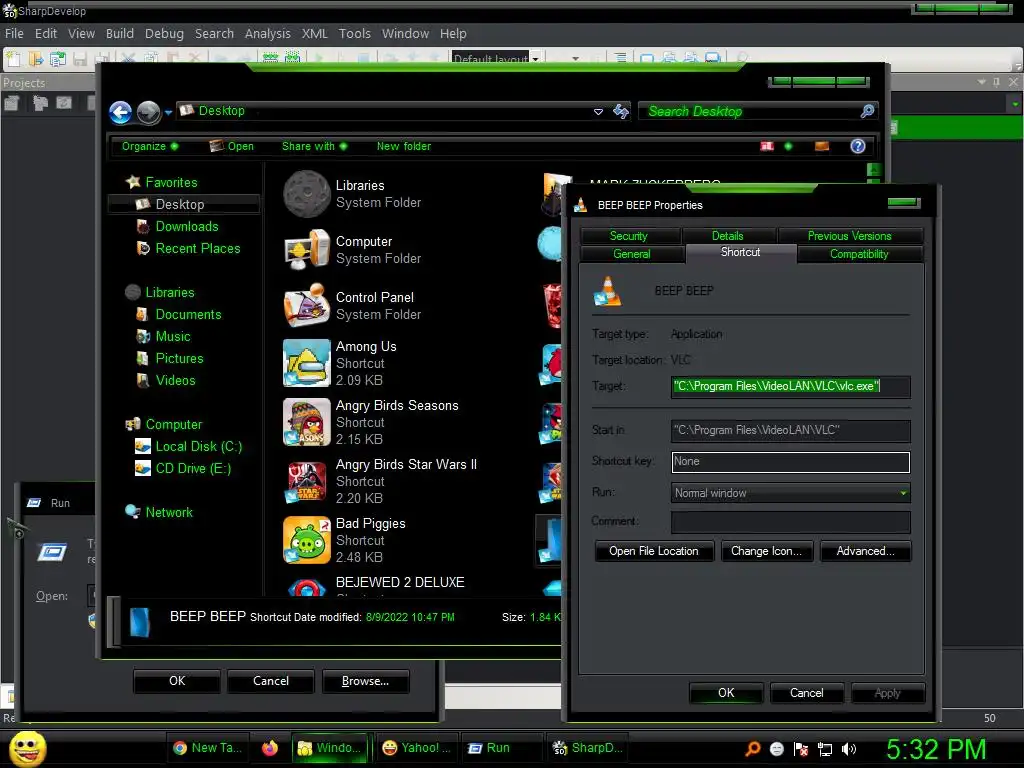Switch to the Firefox taskbar icon

[x=270, y=748]
